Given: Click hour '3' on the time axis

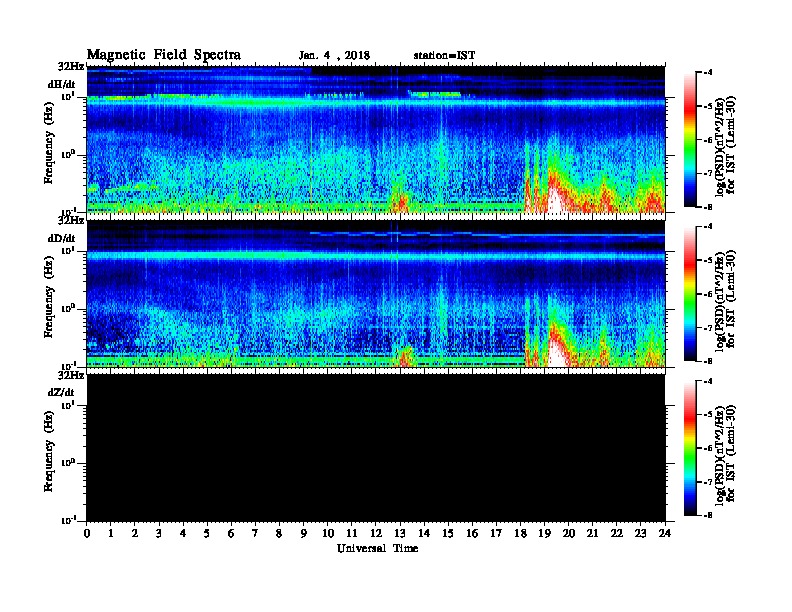Looking at the screenshot, I should pyautogui.click(x=159, y=534).
